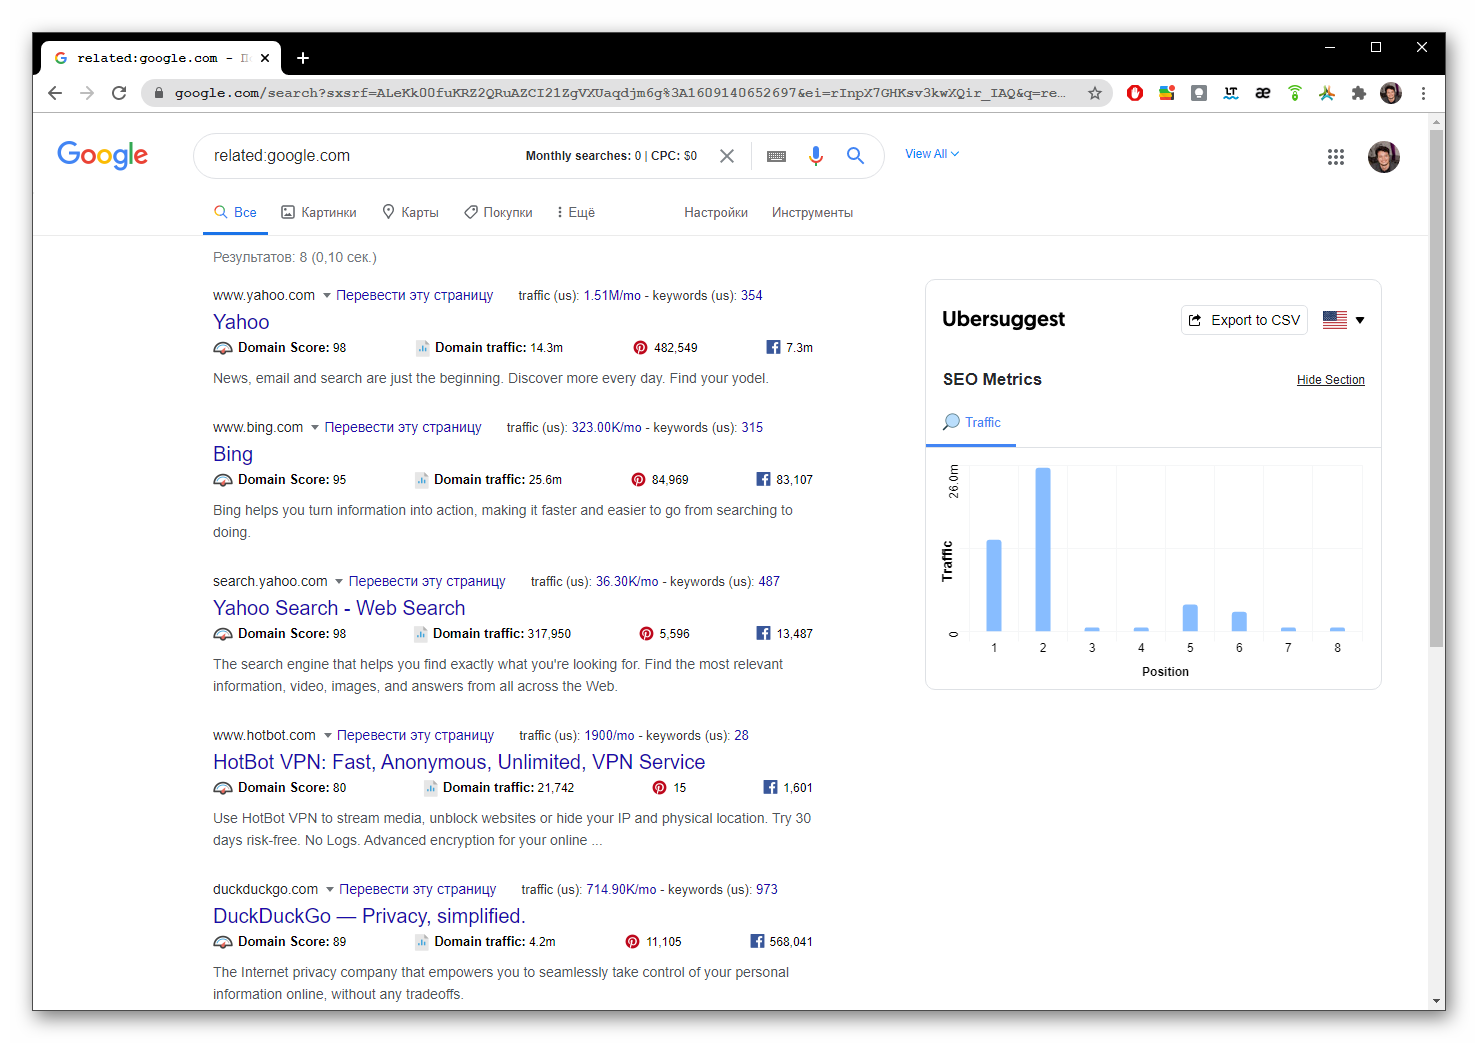Screen dimensions: 1478x1043
Task: Click Export to CSV button
Action: tap(1244, 320)
